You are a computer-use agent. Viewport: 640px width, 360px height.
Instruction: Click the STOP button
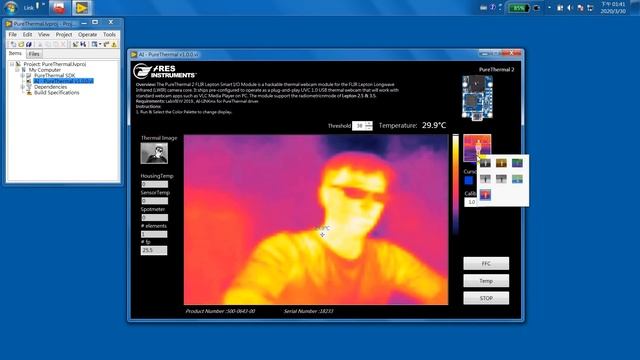(x=486, y=298)
